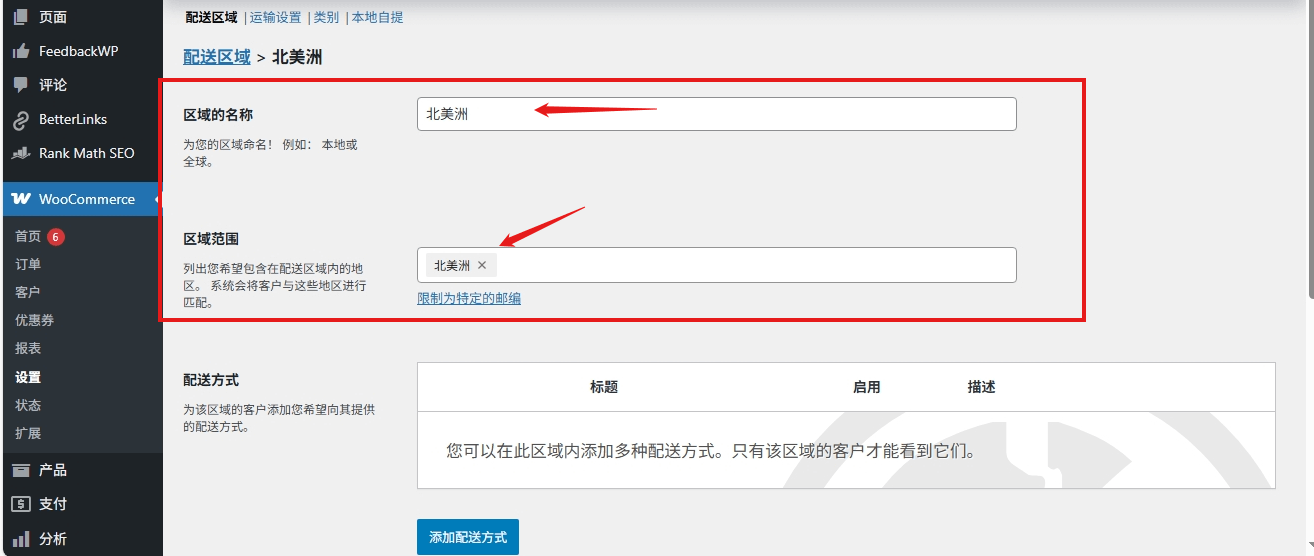
Task: Click the Rank Math SEO chart icon
Action: point(20,153)
